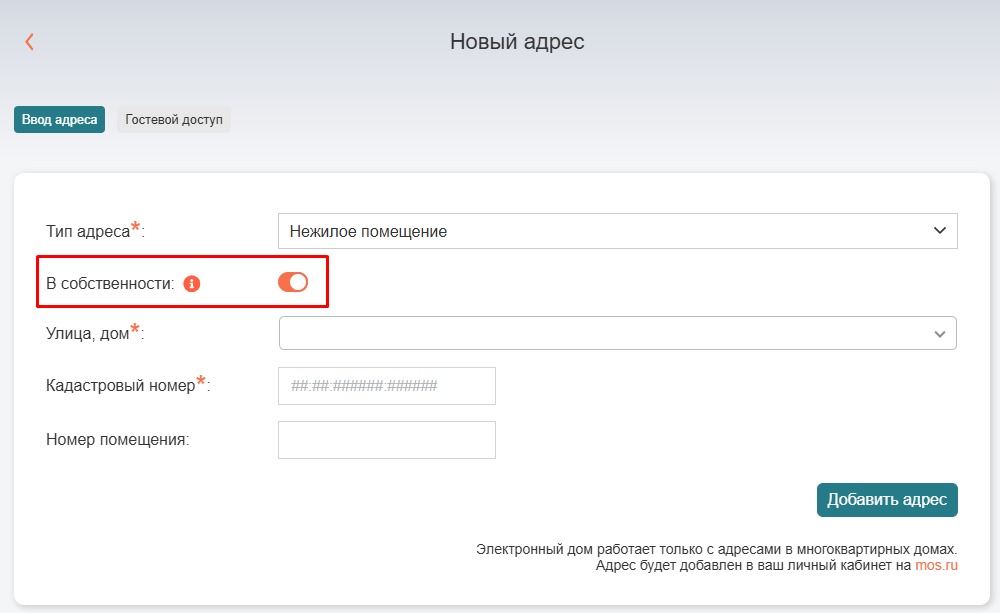Click the Улица, дом label
This screenshot has width=1000, height=613.
click(x=88, y=334)
